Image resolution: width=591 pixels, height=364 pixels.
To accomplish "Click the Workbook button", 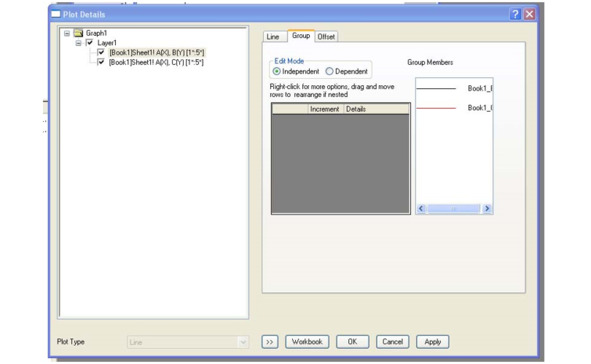I will 307,342.
